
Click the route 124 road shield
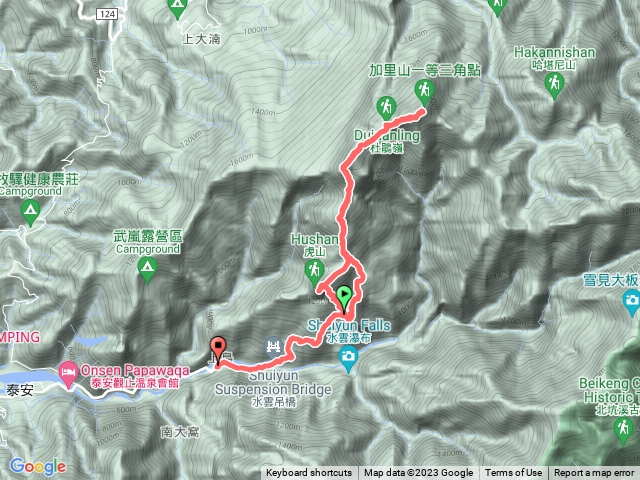click(107, 14)
